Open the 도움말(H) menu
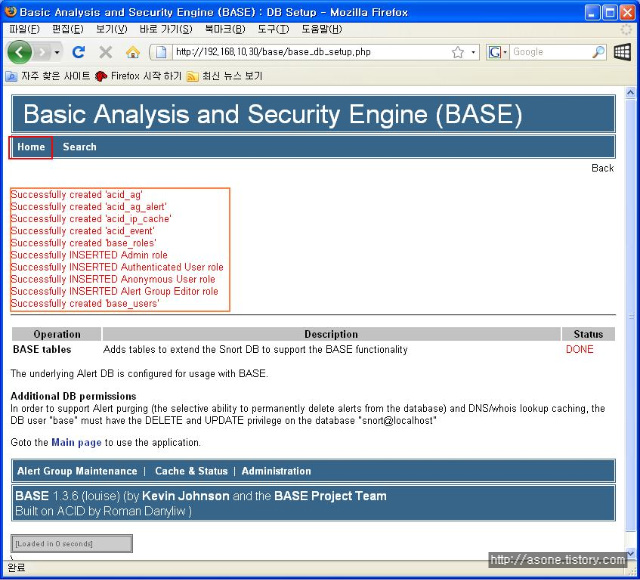 click(x=322, y=29)
